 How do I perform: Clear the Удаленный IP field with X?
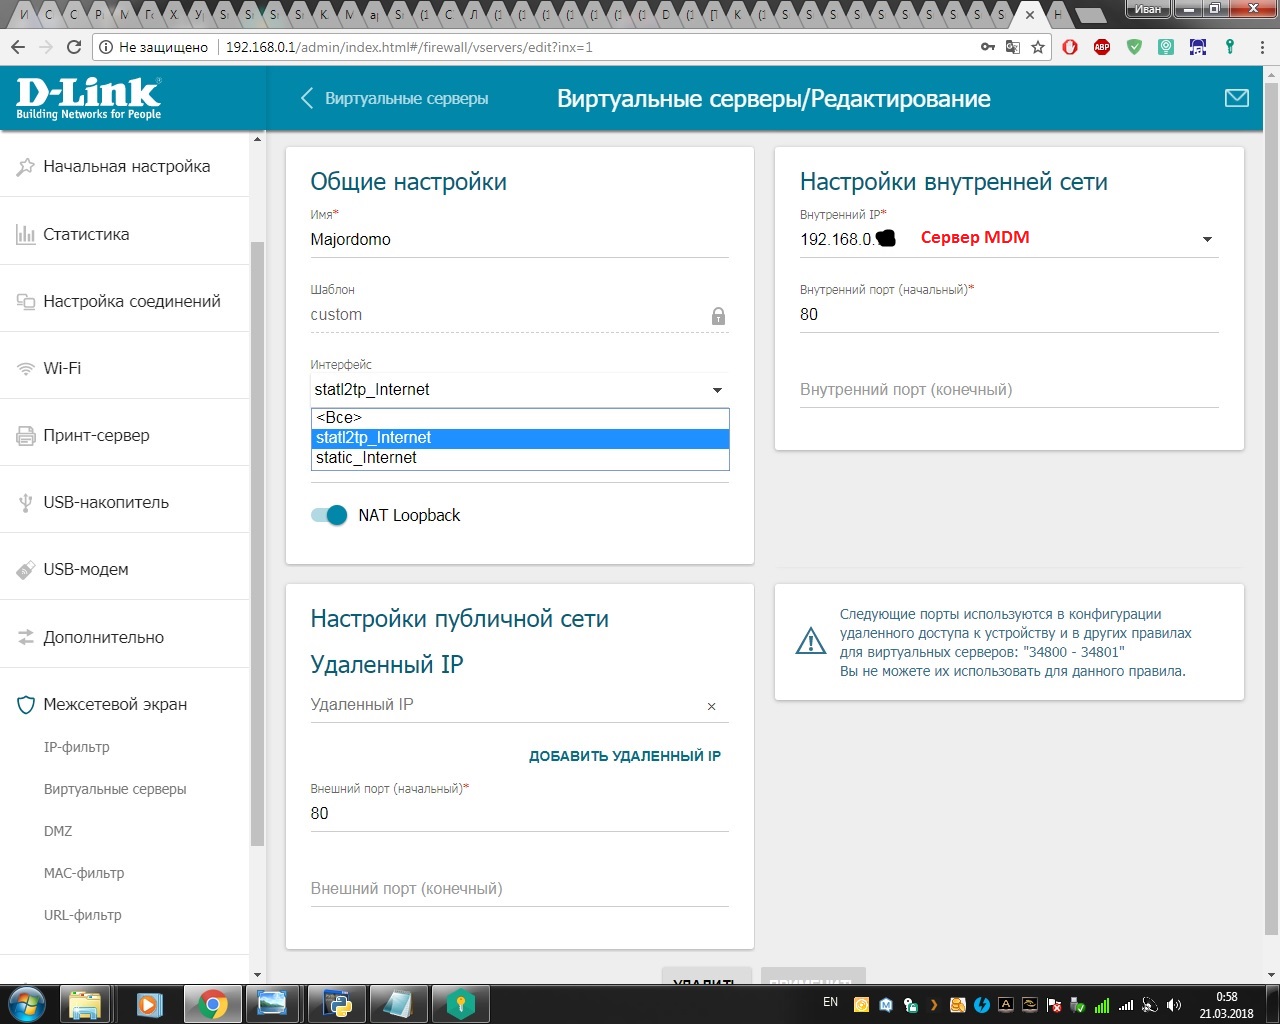point(711,706)
